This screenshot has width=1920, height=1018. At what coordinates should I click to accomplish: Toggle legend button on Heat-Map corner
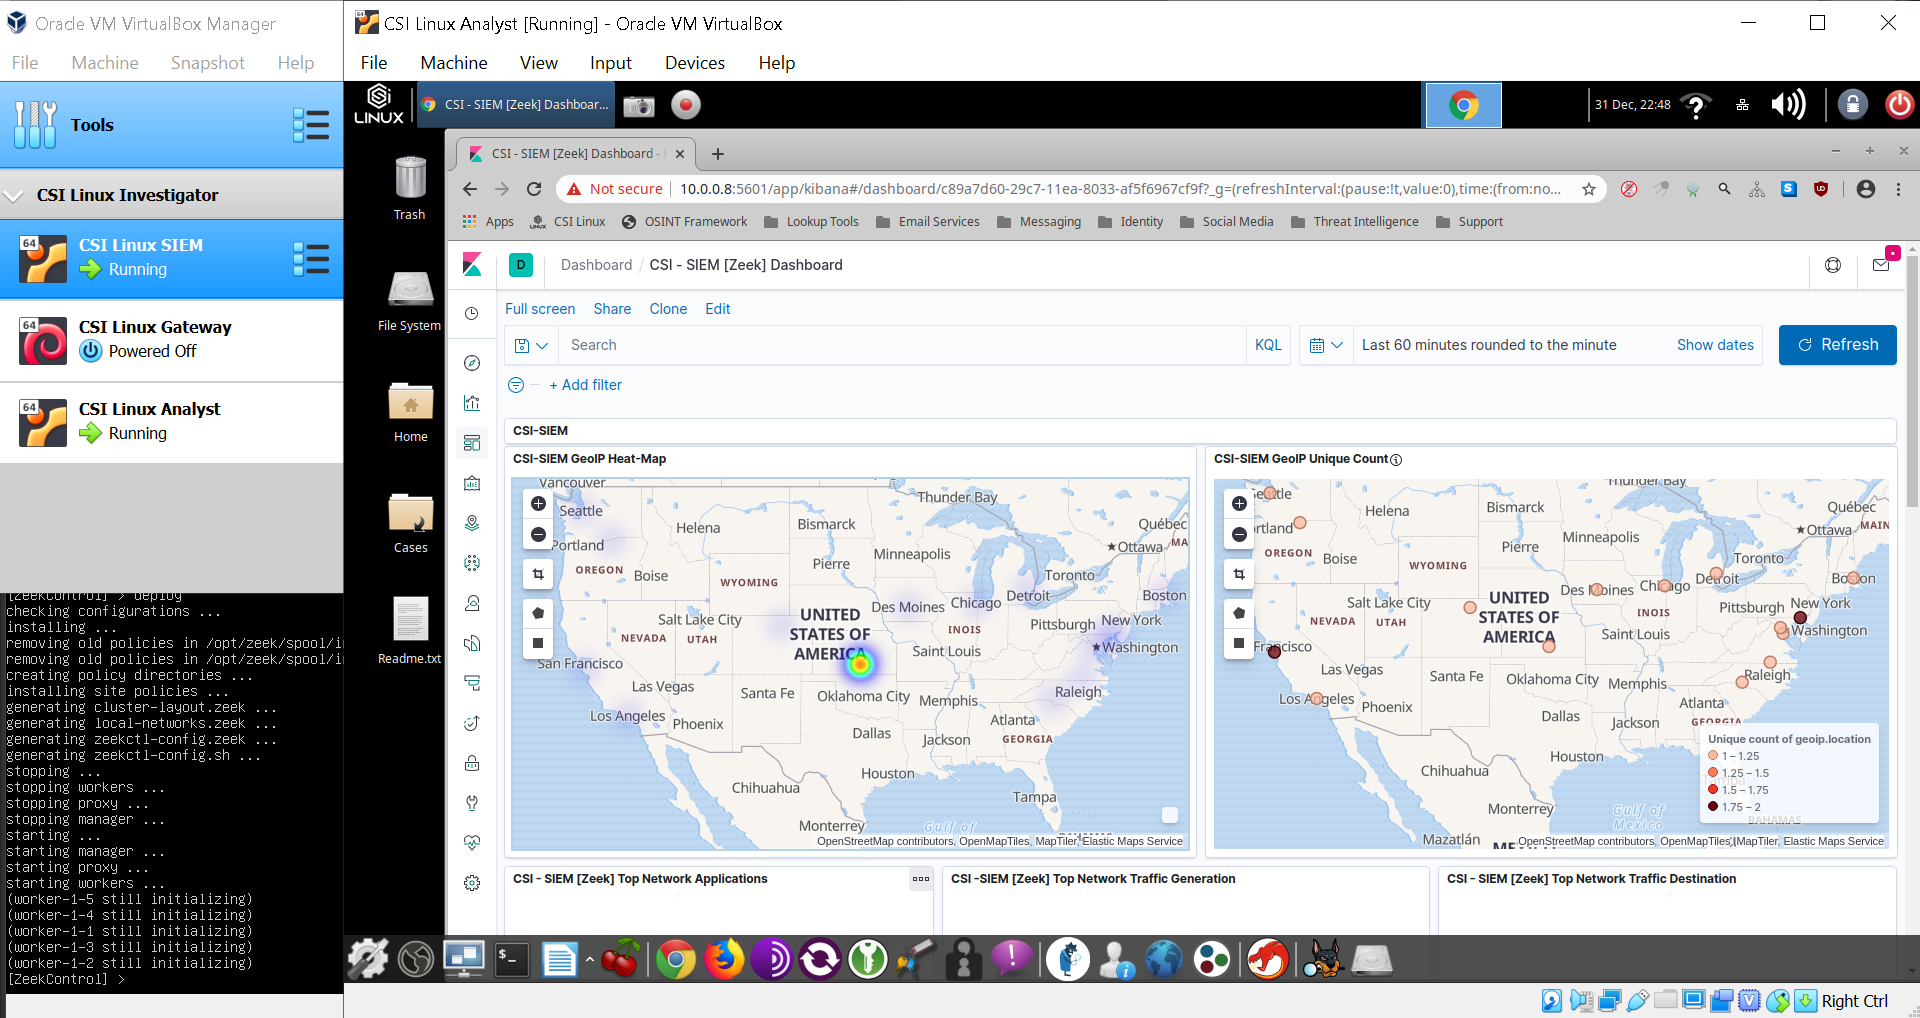(1170, 815)
